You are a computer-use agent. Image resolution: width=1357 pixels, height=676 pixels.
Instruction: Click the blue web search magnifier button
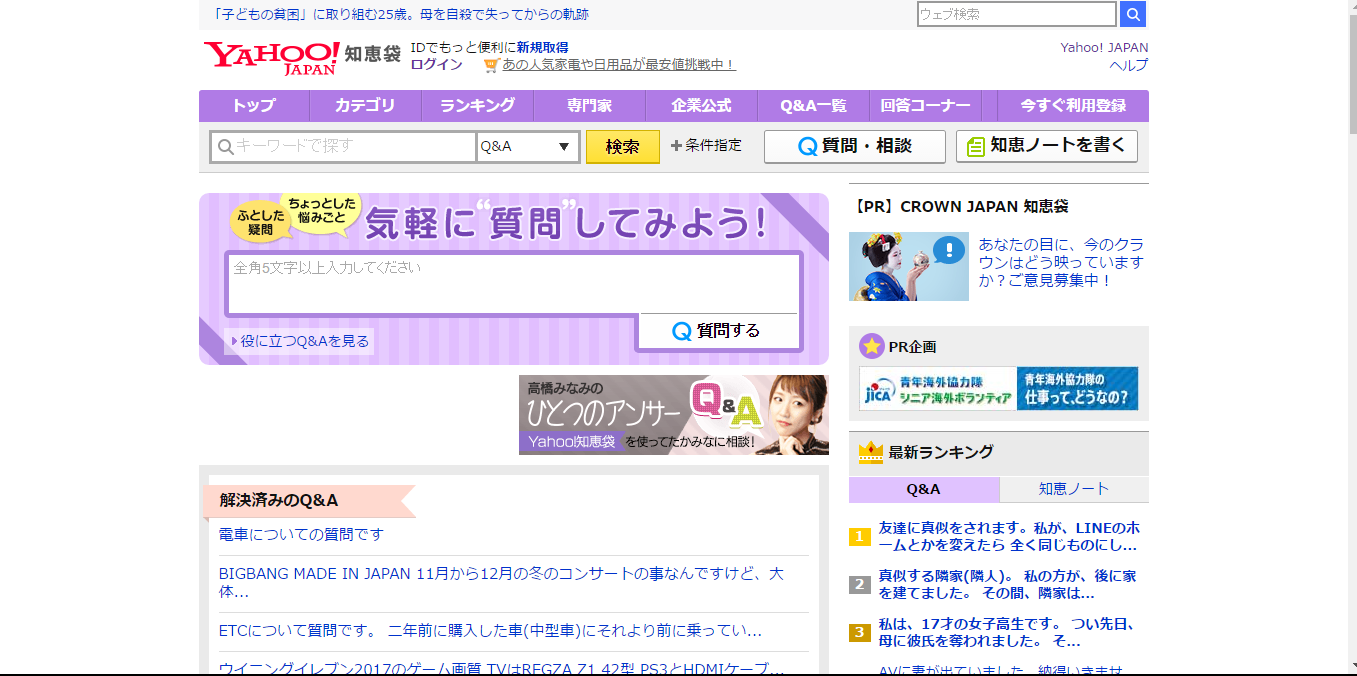click(1133, 14)
